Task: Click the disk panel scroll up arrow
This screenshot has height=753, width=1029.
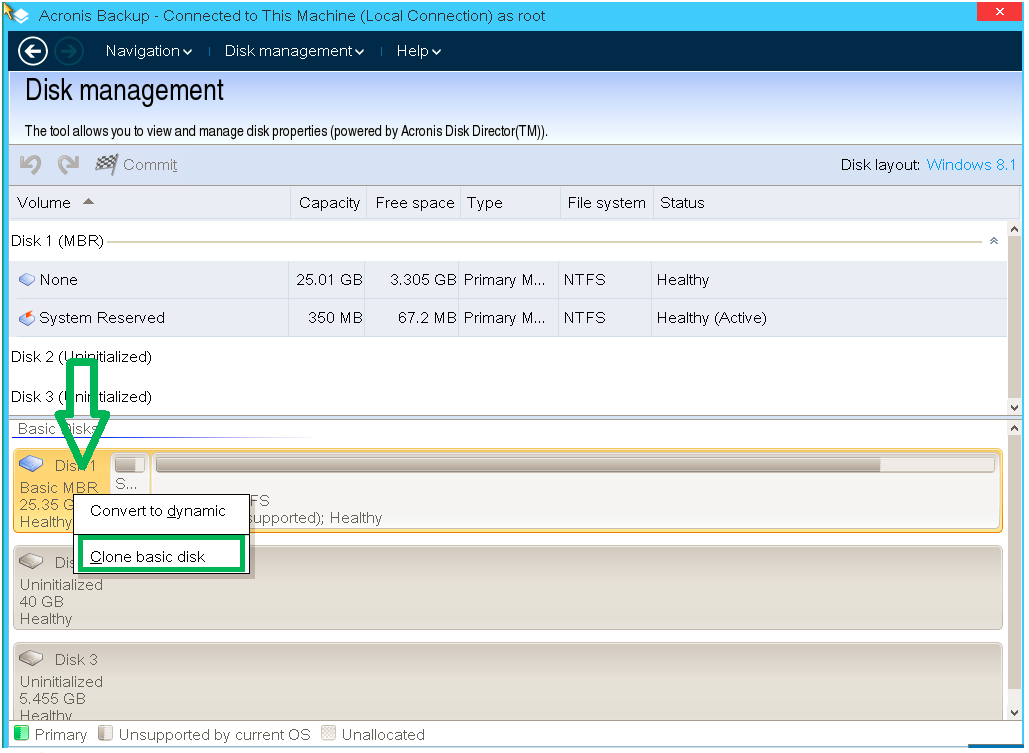Action: point(1015,428)
